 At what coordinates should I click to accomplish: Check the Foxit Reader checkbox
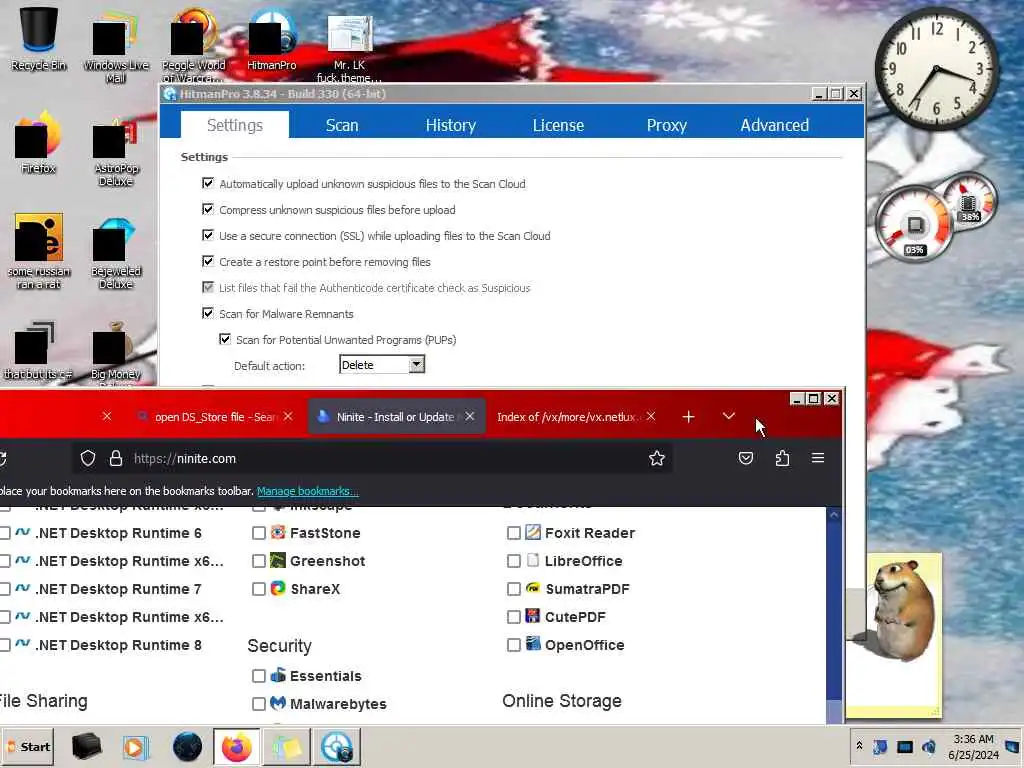coord(514,534)
